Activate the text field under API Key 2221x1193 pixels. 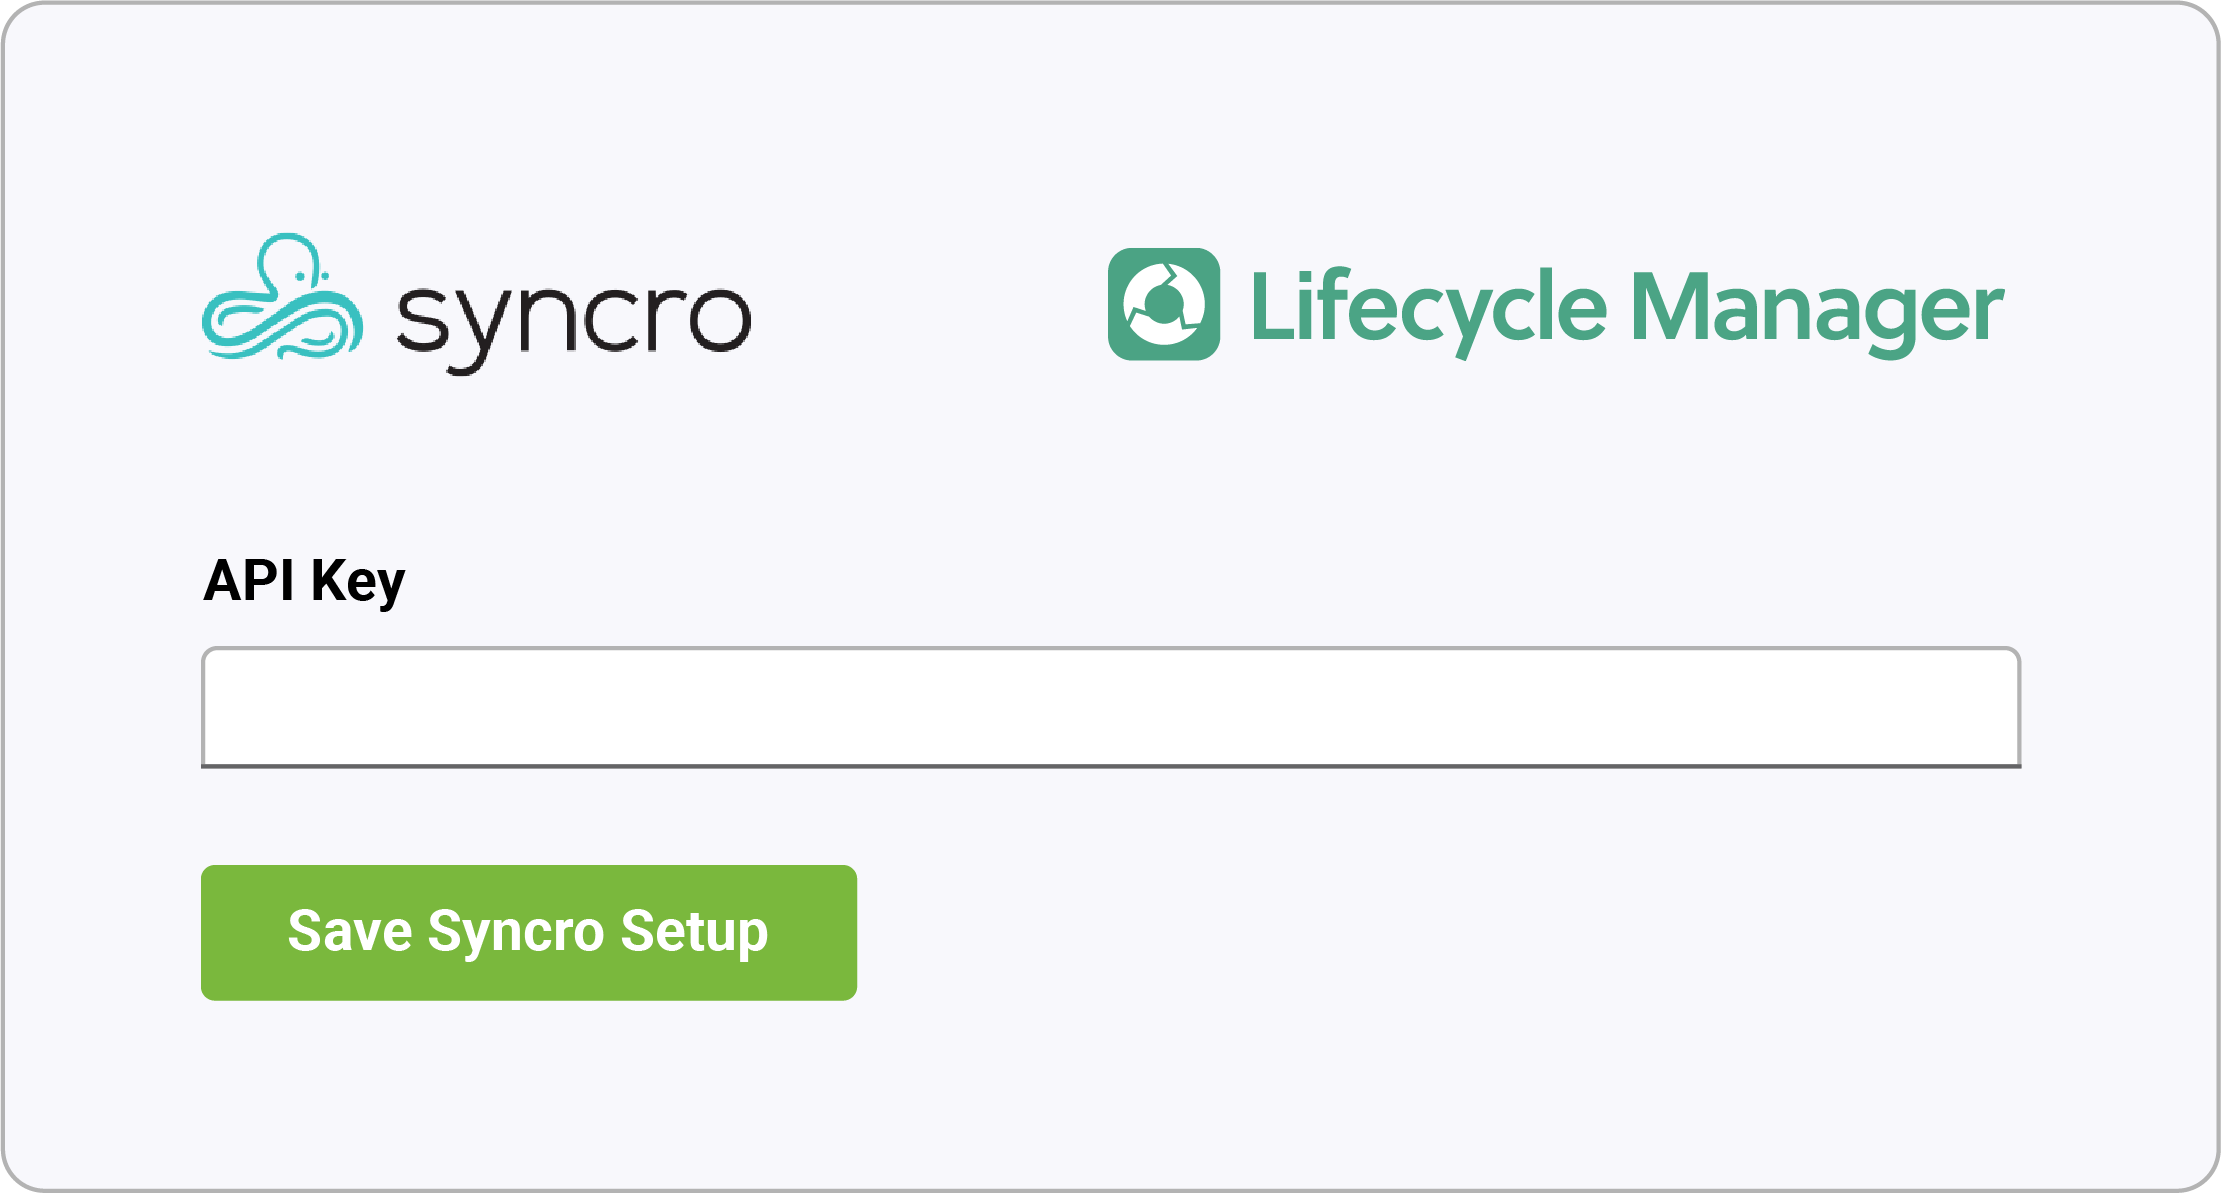1110,707
